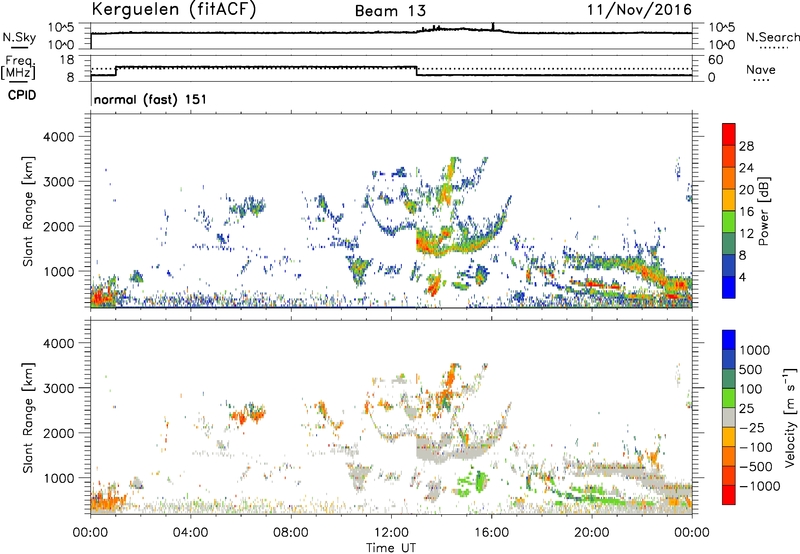Click the 'N.Search' legend label
This screenshot has height=554, width=800.
pos(772,37)
